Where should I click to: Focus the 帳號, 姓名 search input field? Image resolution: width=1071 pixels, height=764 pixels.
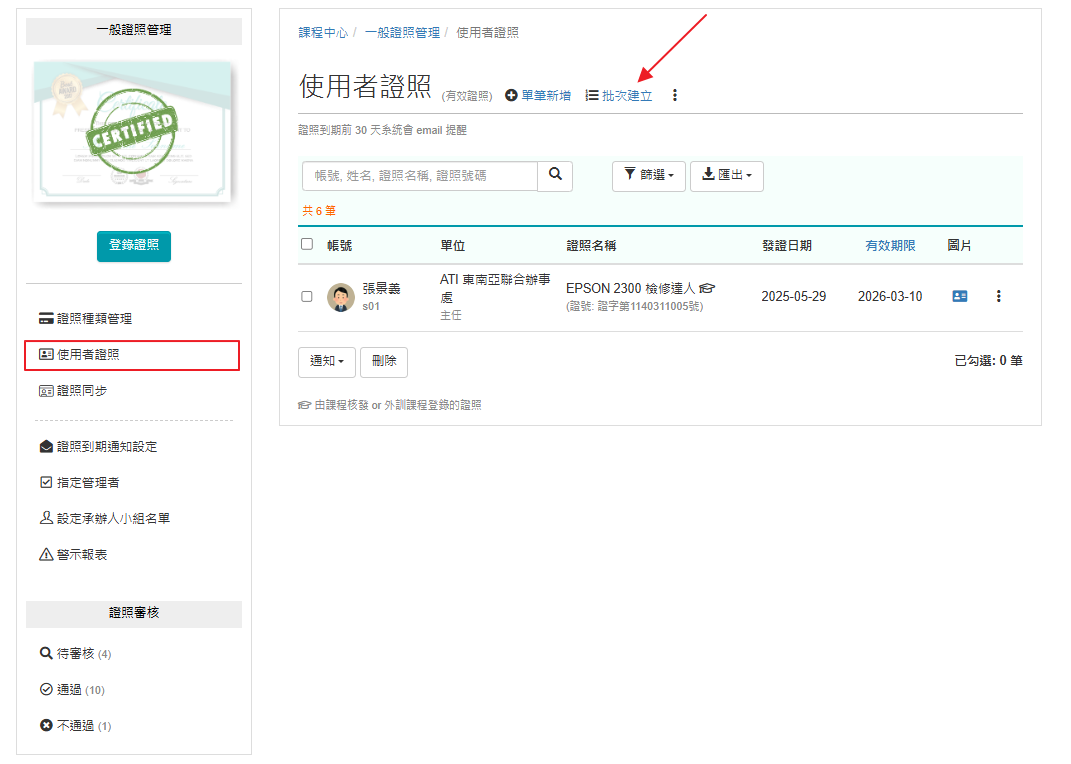coord(419,175)
